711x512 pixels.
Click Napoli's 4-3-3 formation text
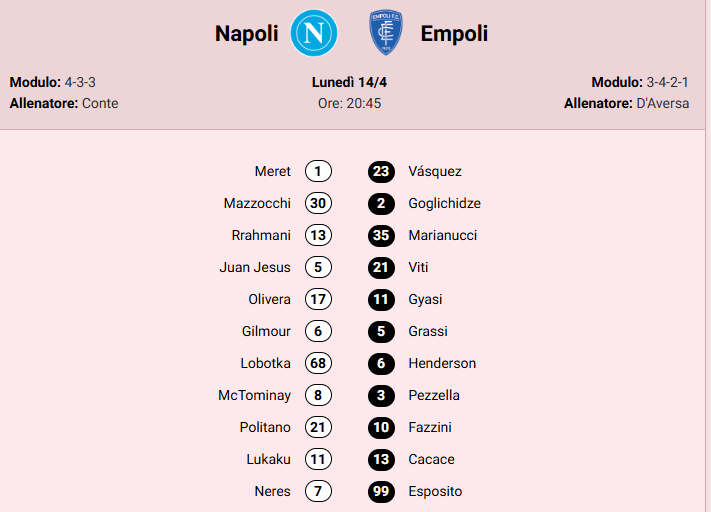80,82
